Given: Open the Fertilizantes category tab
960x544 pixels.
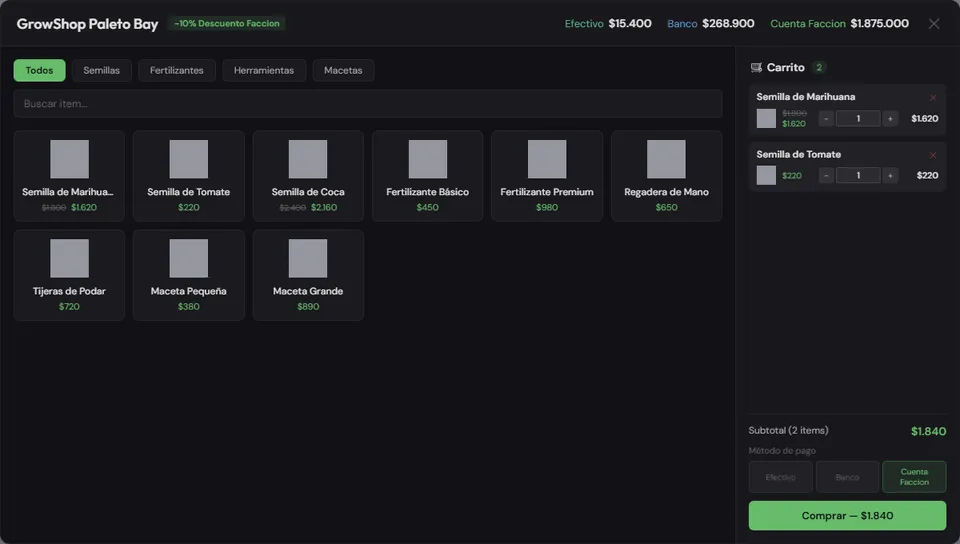Looking at the screenshot, I should pyautogui.click(x=176, y=70).
